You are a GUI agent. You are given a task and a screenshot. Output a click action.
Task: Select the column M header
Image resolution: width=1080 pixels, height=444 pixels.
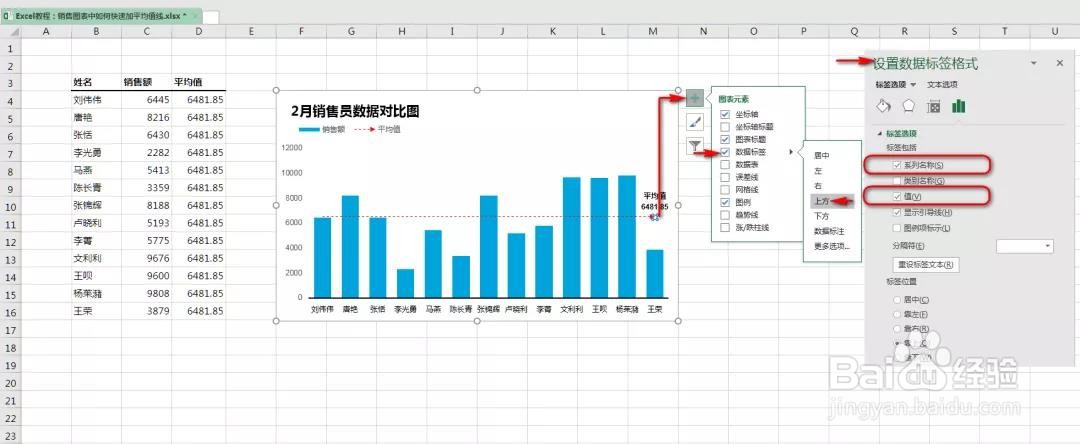(652, 32)
